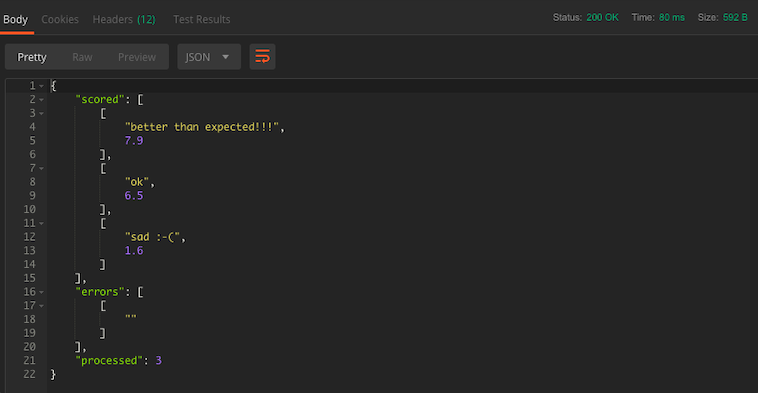
Task: Open the Cookies tab
Action: click(x=60, y=19)
